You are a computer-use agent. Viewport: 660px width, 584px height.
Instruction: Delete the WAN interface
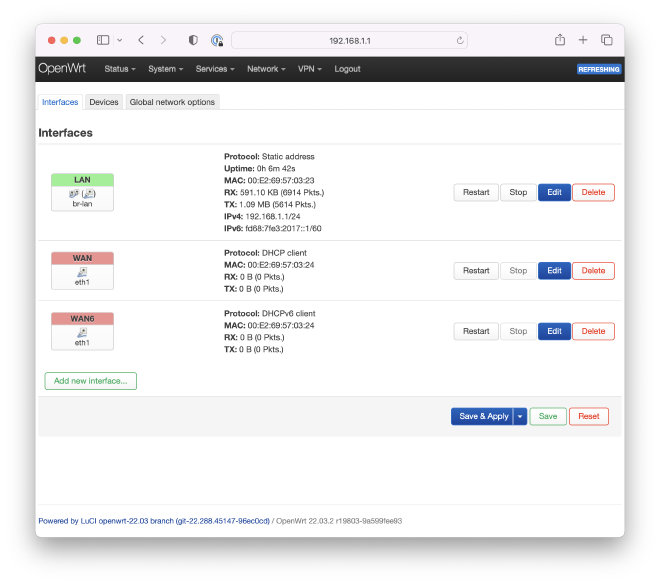click(593, 271)
